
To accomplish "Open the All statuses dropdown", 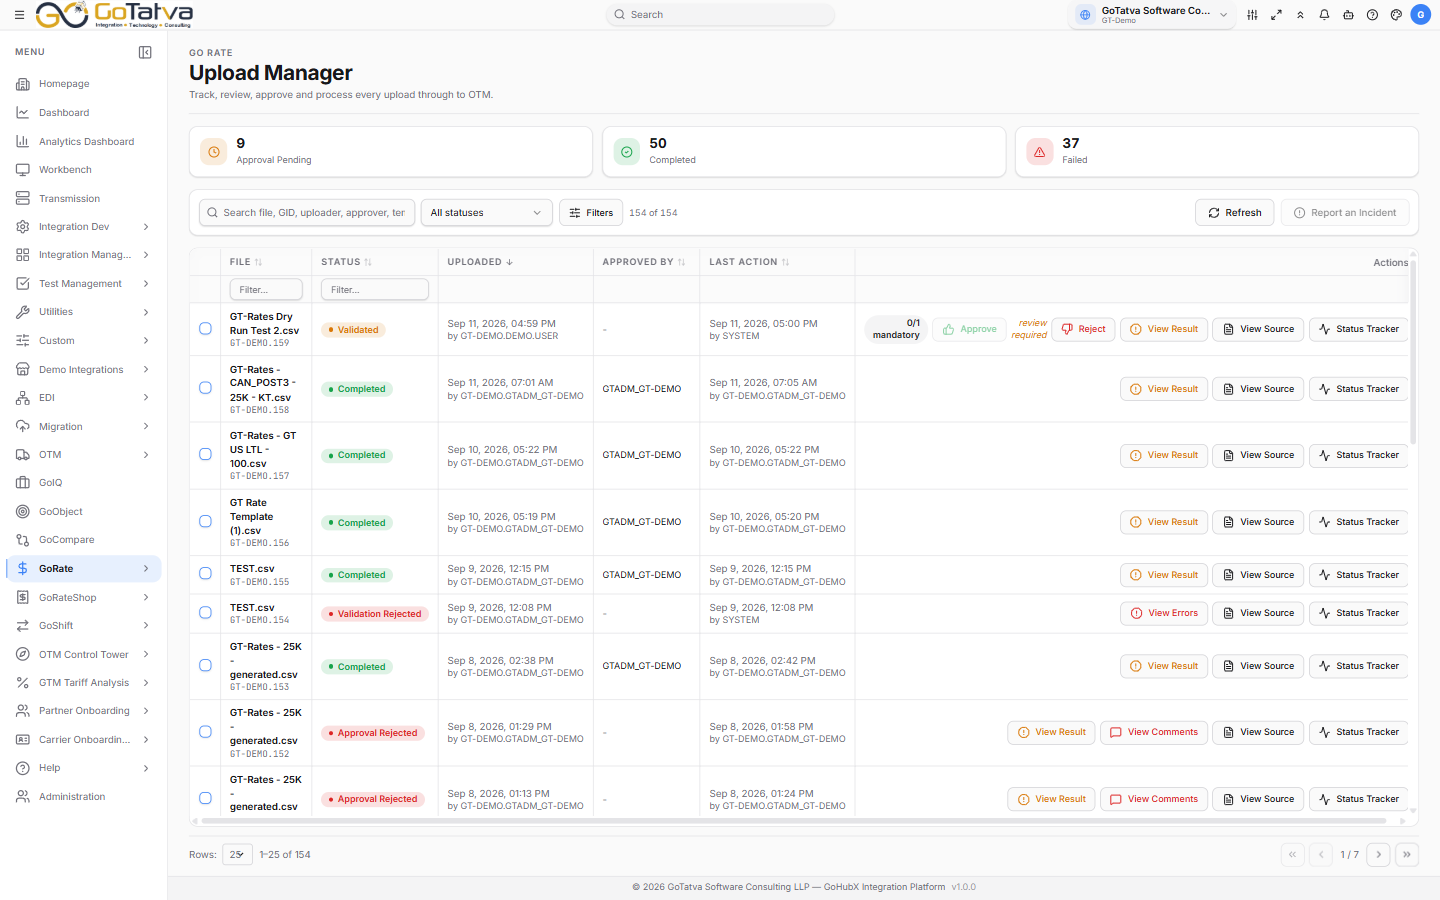I will coord(486,213).
